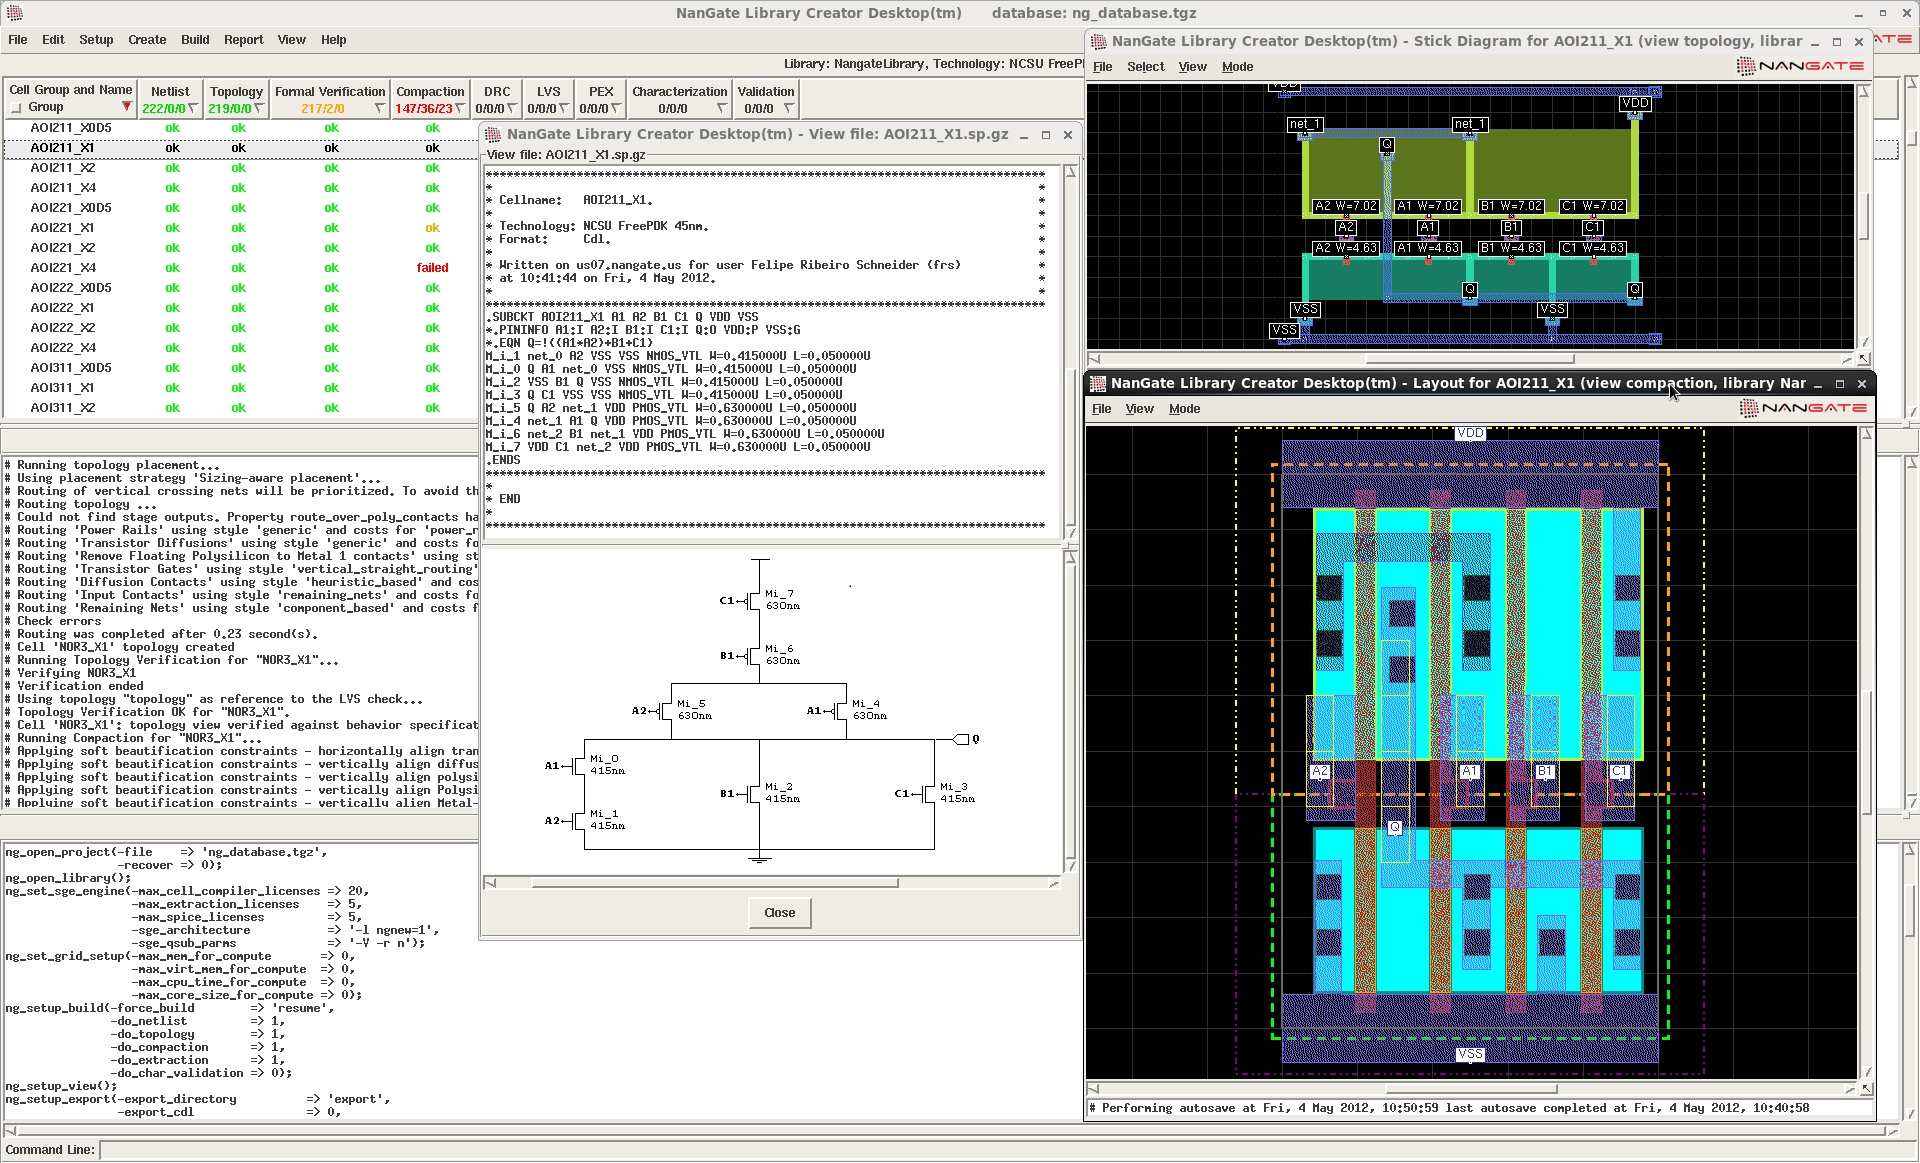Open the Build menu in the main window
The image size is (1920, 1163).
coord(195,40)
